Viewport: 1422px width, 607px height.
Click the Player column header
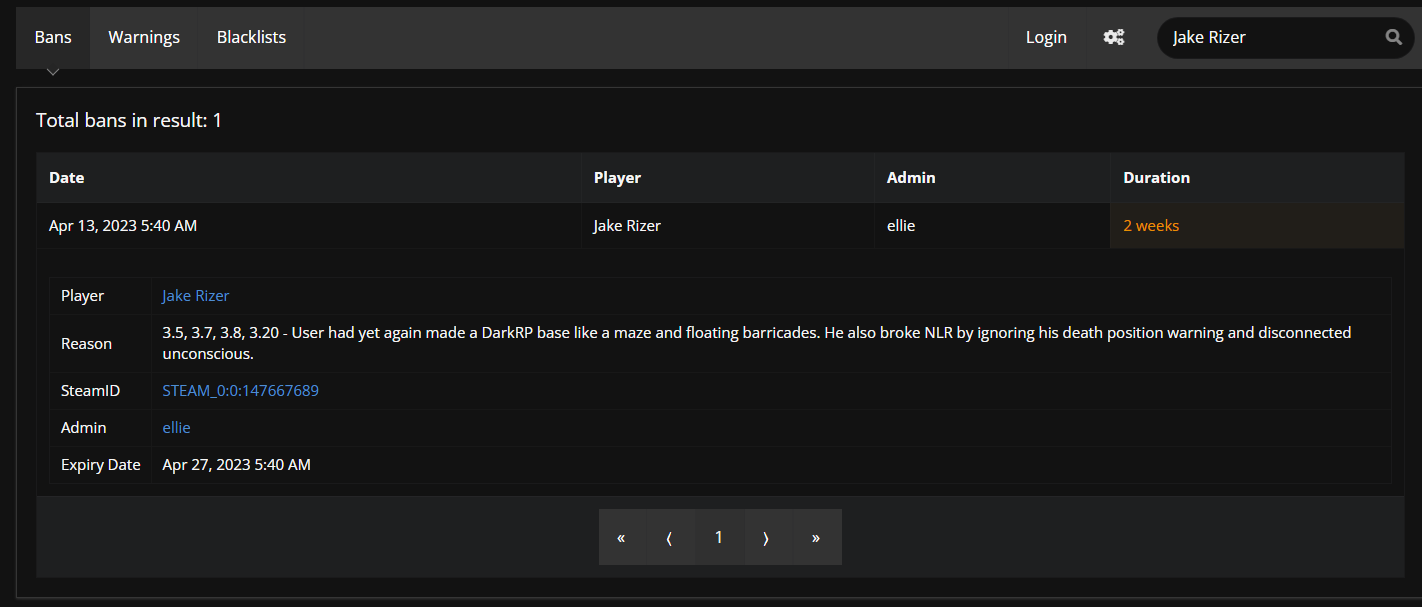click(x=617, y=177)
